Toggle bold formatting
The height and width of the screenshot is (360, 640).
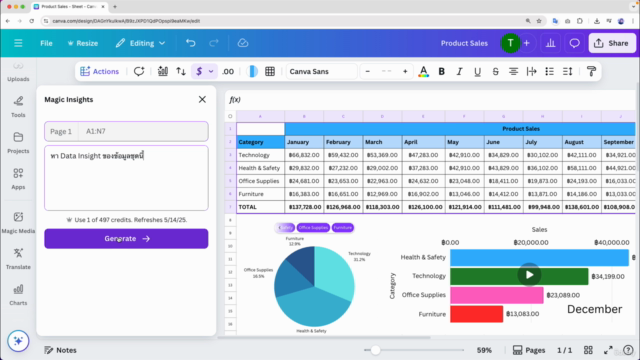coord(441,71)
